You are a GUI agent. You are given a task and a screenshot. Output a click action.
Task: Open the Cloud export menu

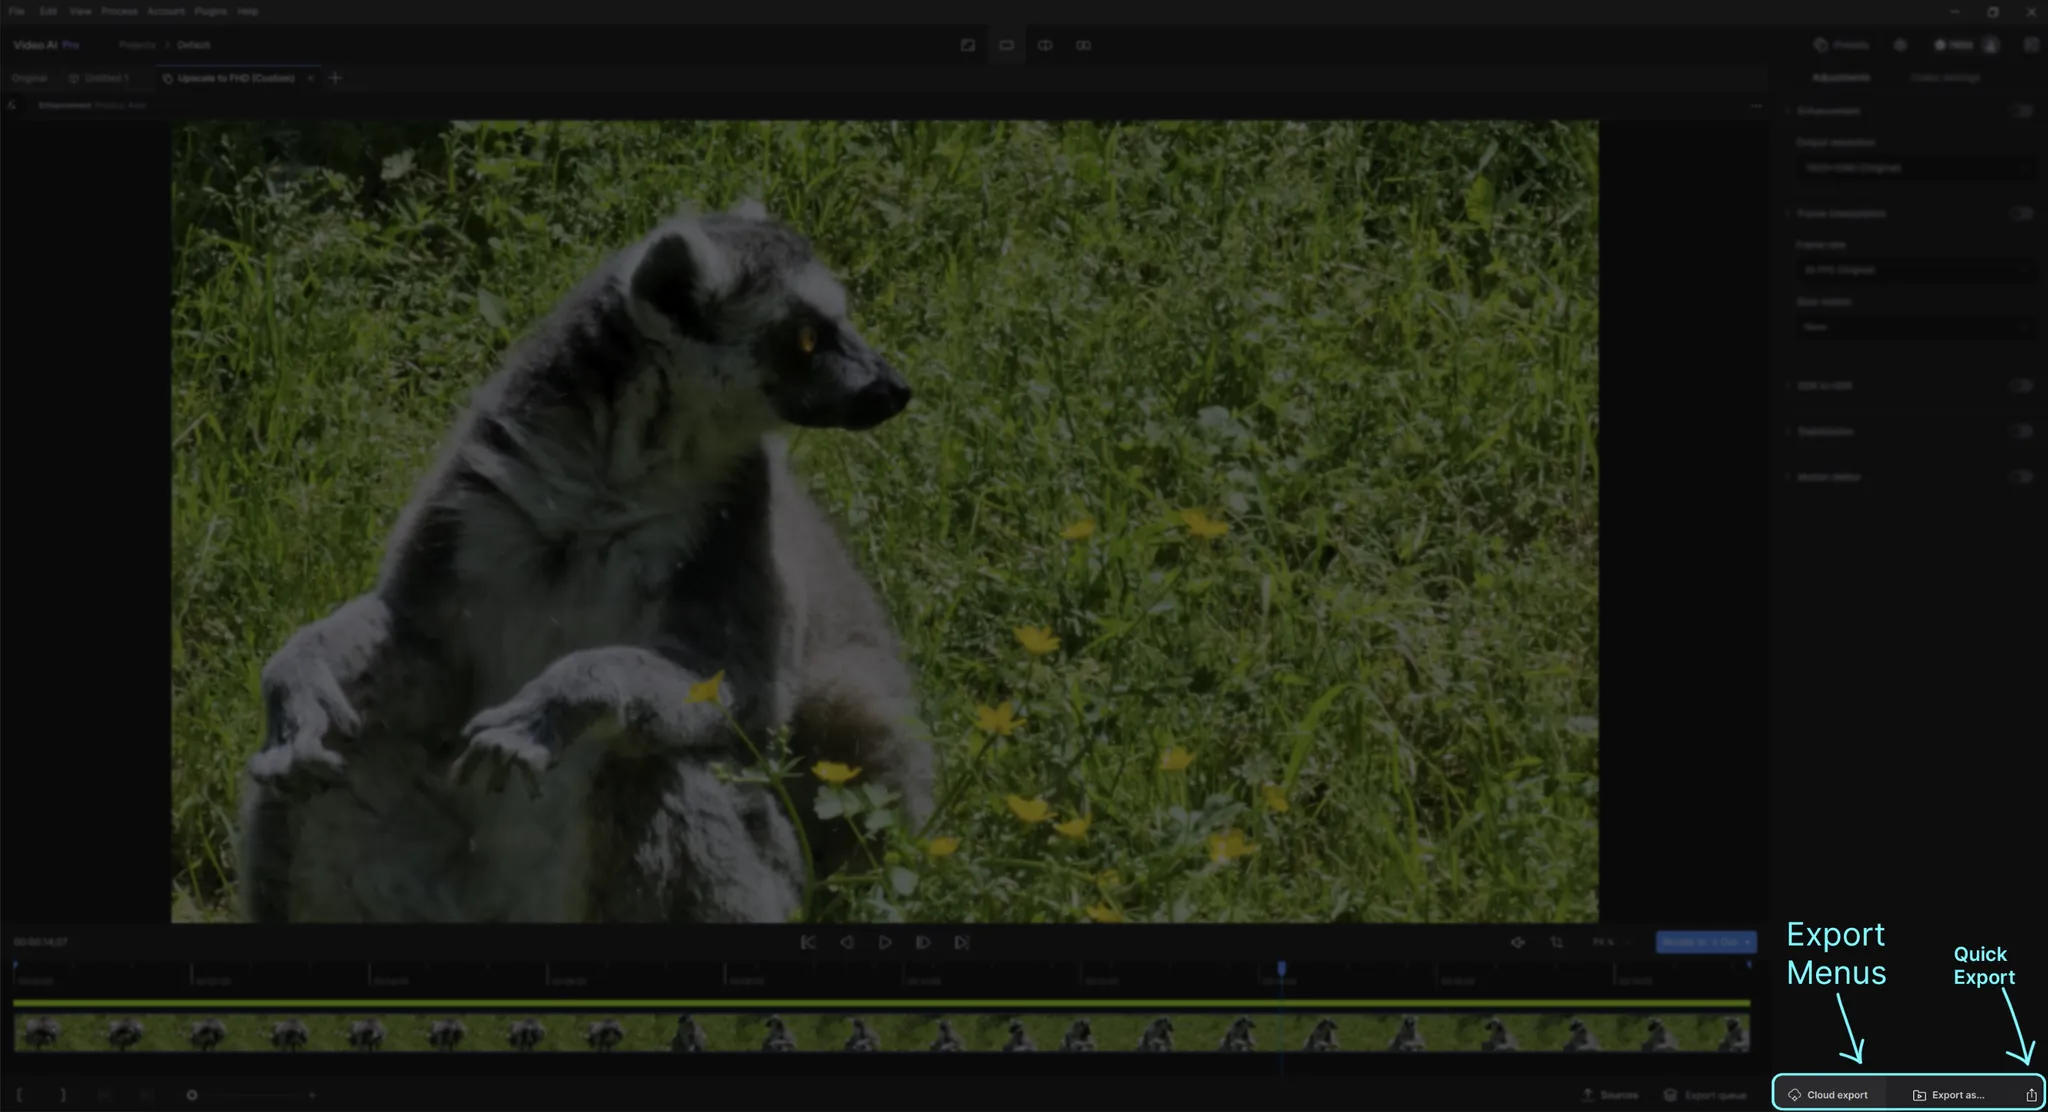(1828, 1095)
